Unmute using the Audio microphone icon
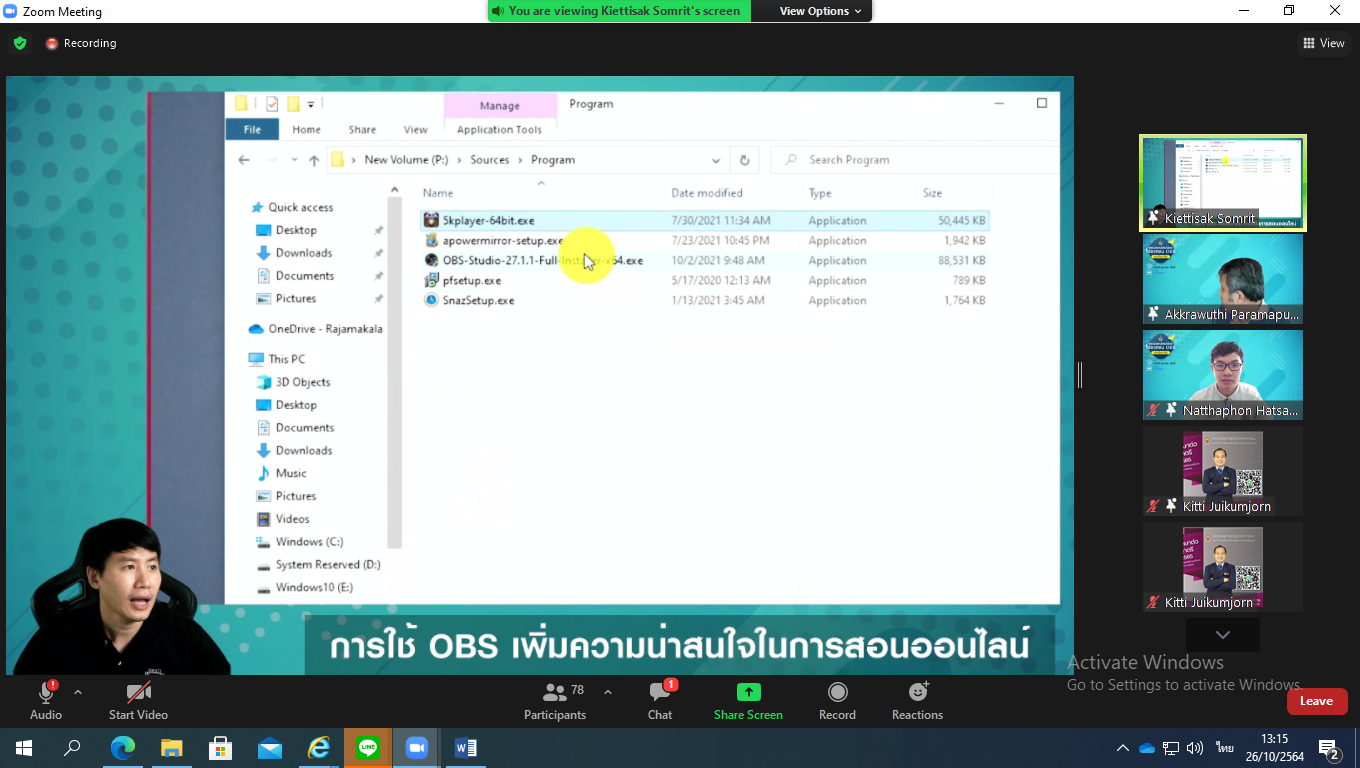The image size is (1360, 768). tap(46, 693)
